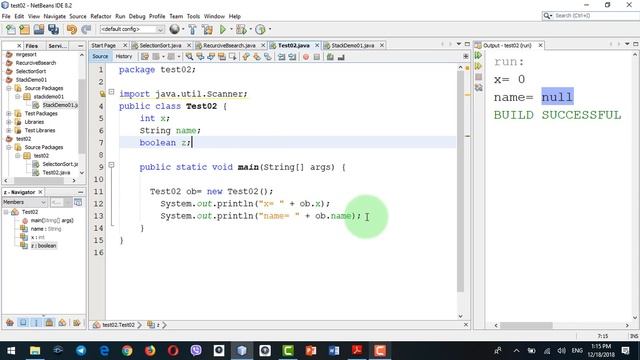Click the Debug Project toolbar icon

click(241, 29)
